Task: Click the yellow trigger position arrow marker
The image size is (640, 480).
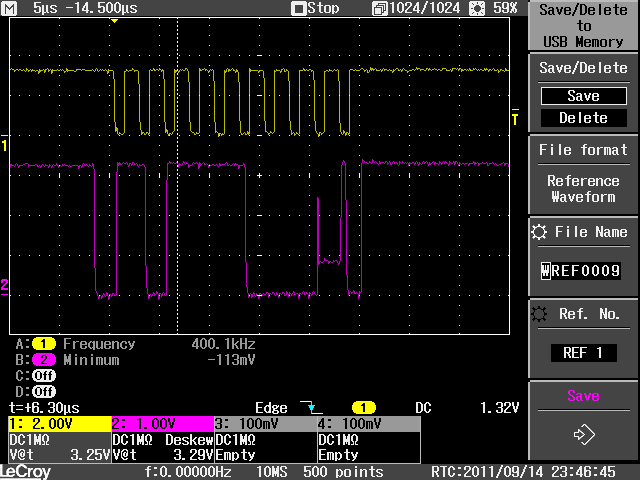Action: click(x=115, y=21)
